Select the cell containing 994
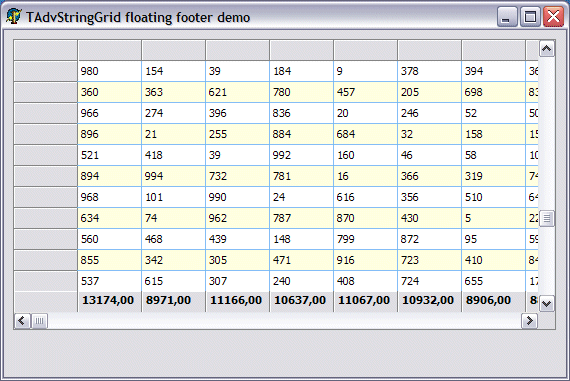570x381 pixels. pyautogui.click(x=173, y=177)
